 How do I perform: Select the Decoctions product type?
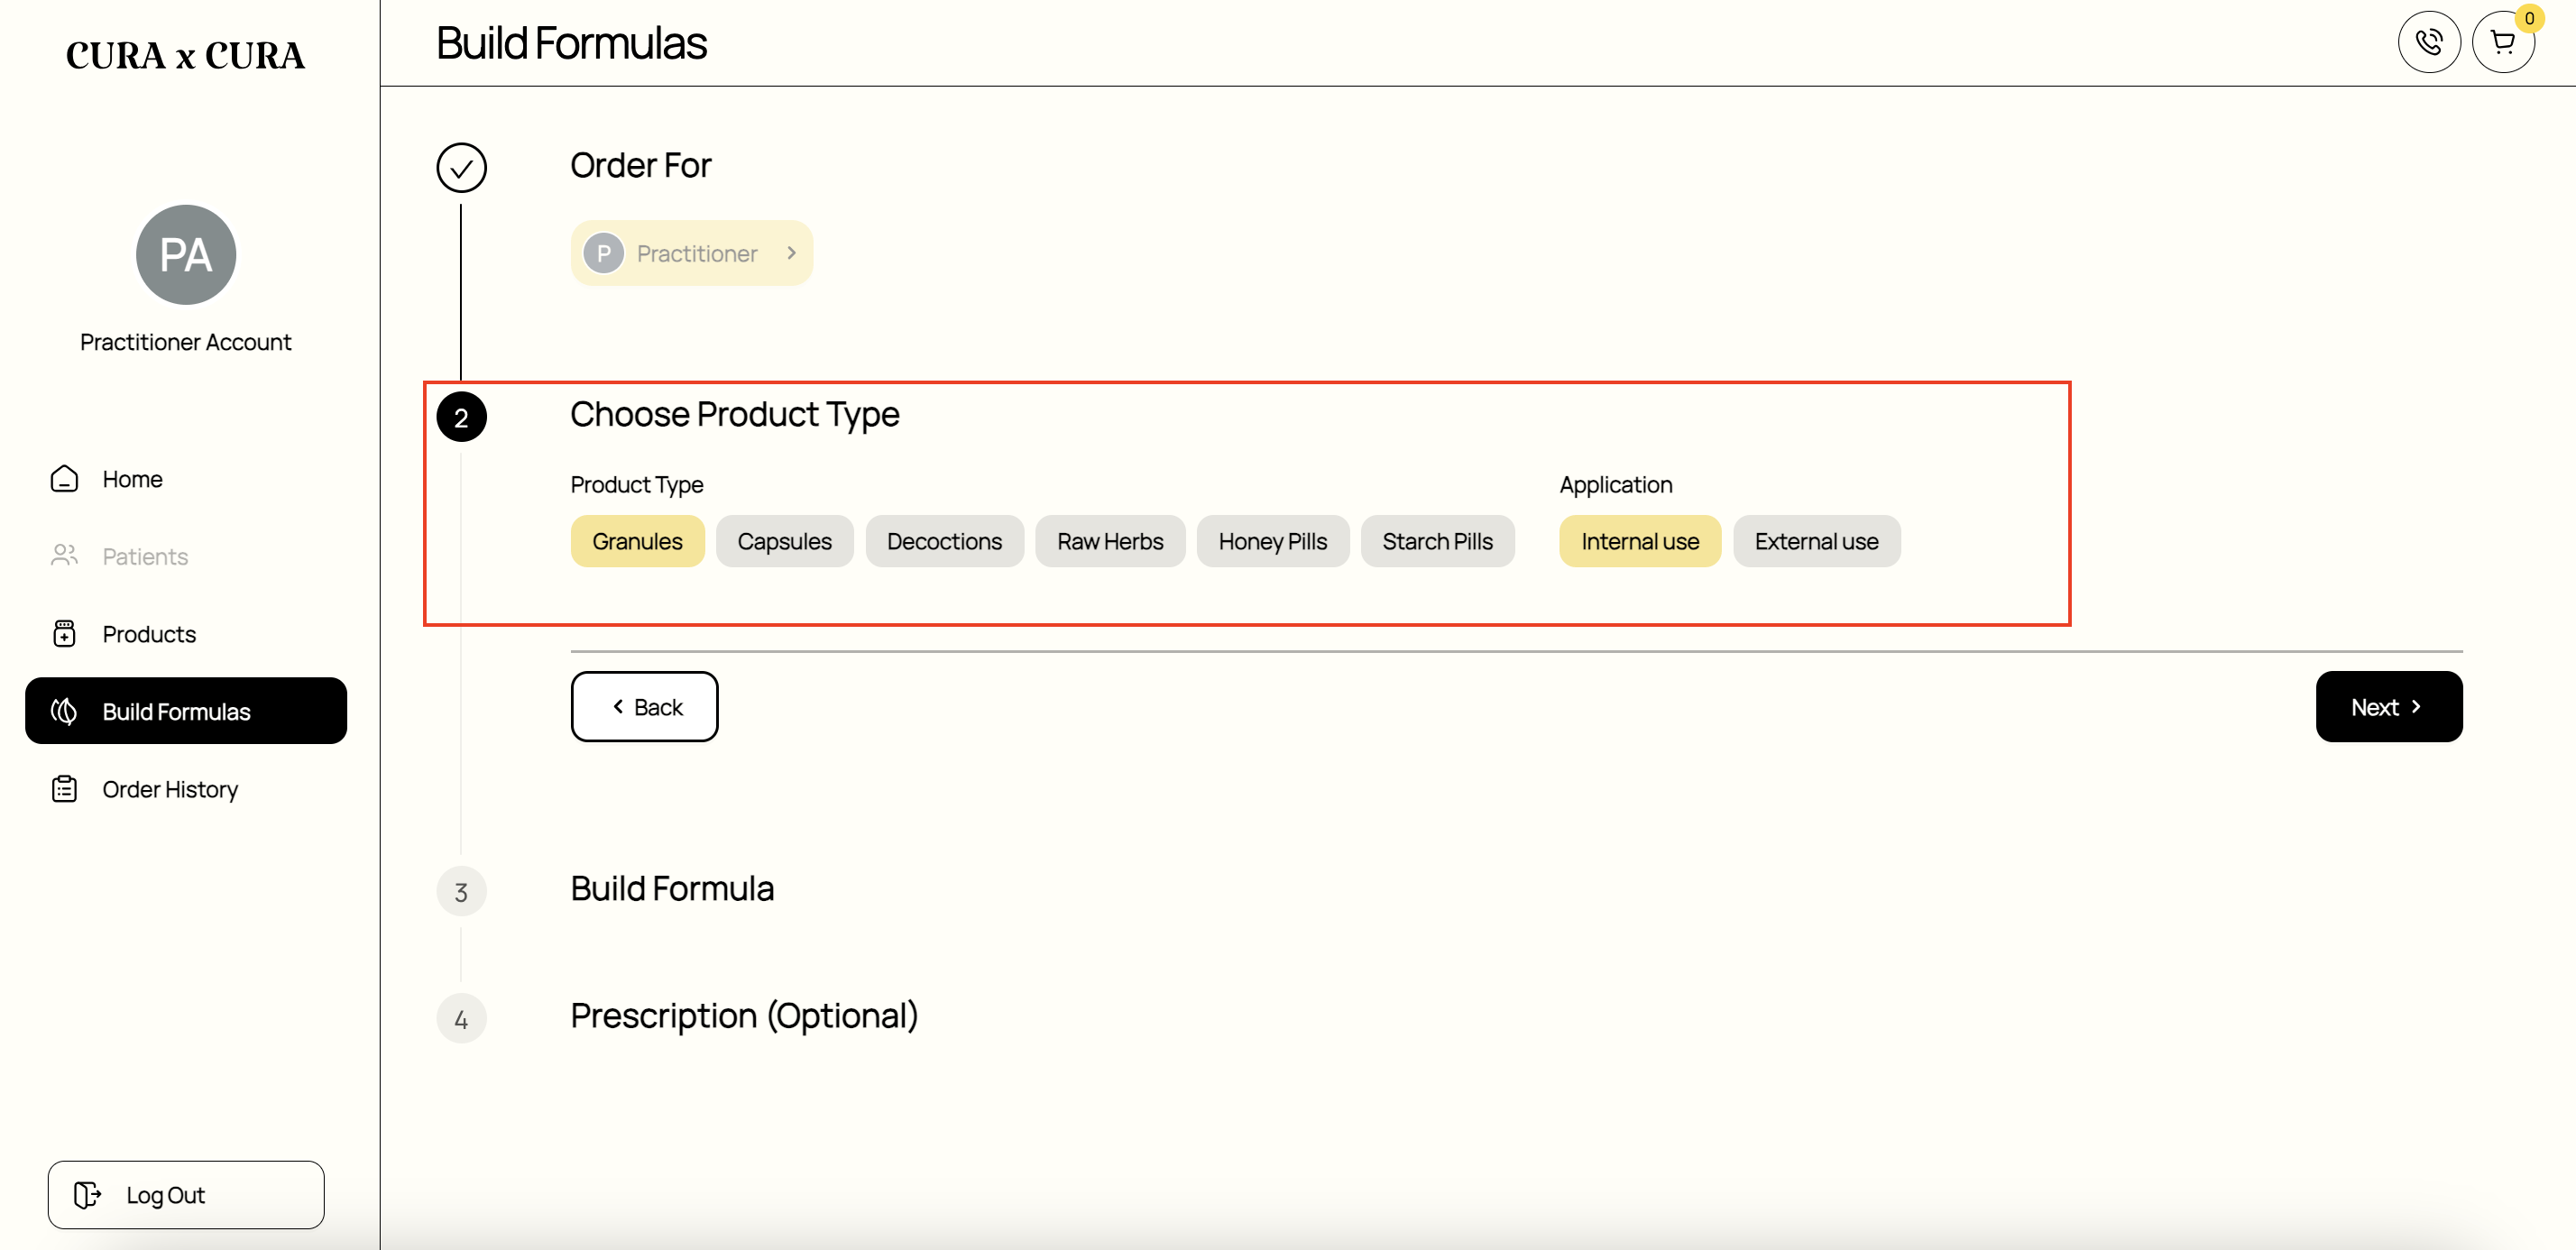click(x=944, y=541)
